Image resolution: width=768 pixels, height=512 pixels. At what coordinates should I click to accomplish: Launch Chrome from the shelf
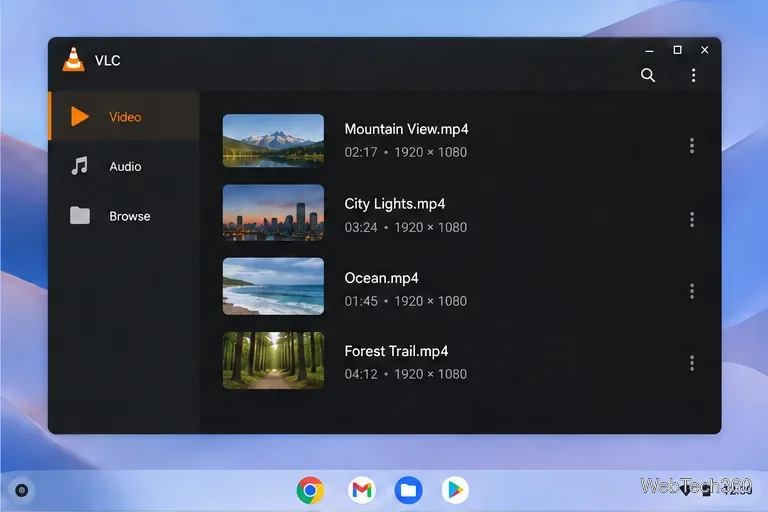310,489
